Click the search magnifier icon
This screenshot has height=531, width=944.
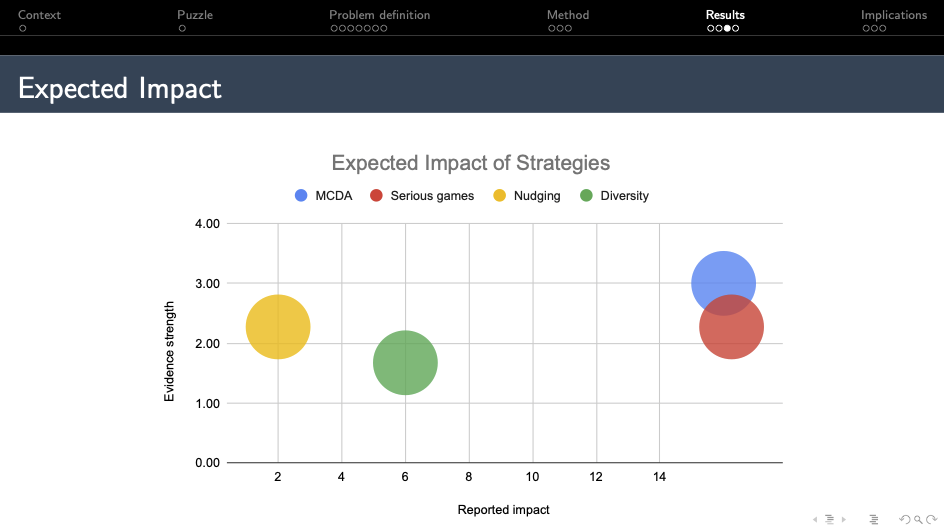click(918, 520)
